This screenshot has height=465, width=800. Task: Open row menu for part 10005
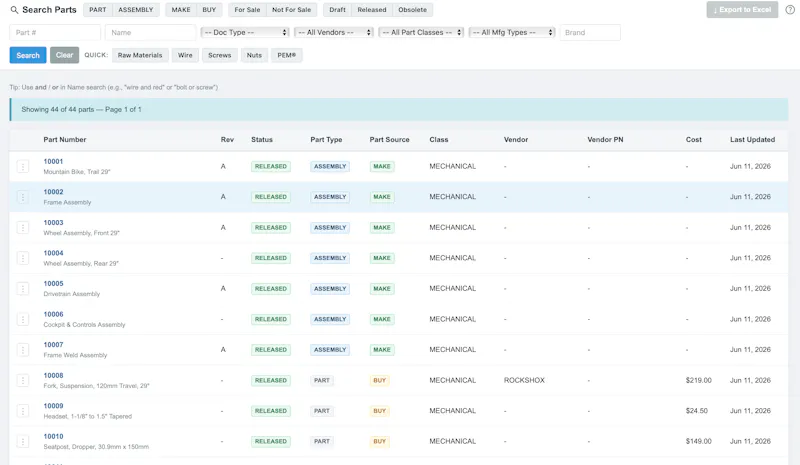(23, 289)
